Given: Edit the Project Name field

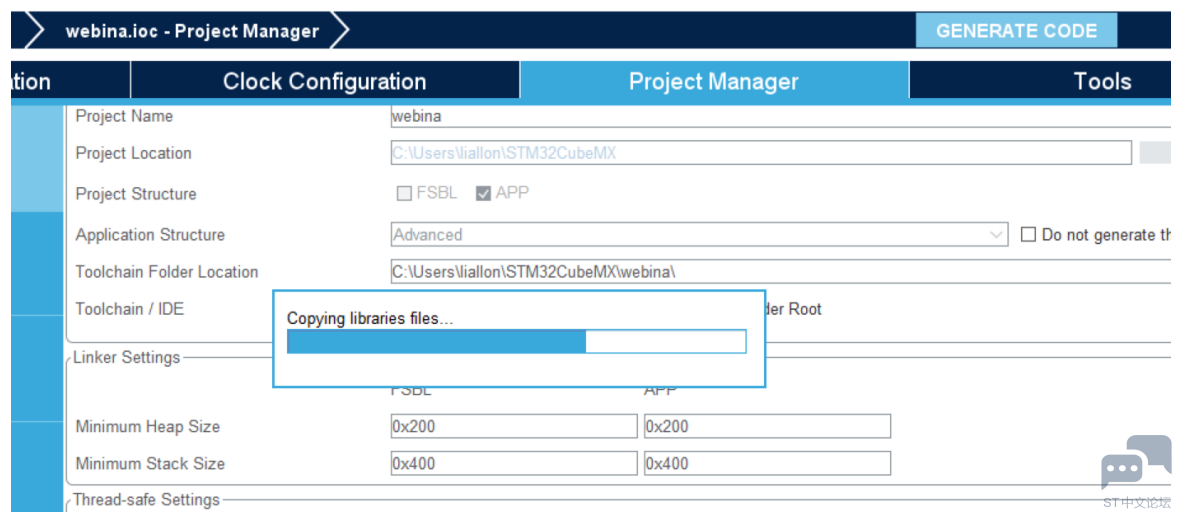Looking at the screenshot, I should 780,117.
